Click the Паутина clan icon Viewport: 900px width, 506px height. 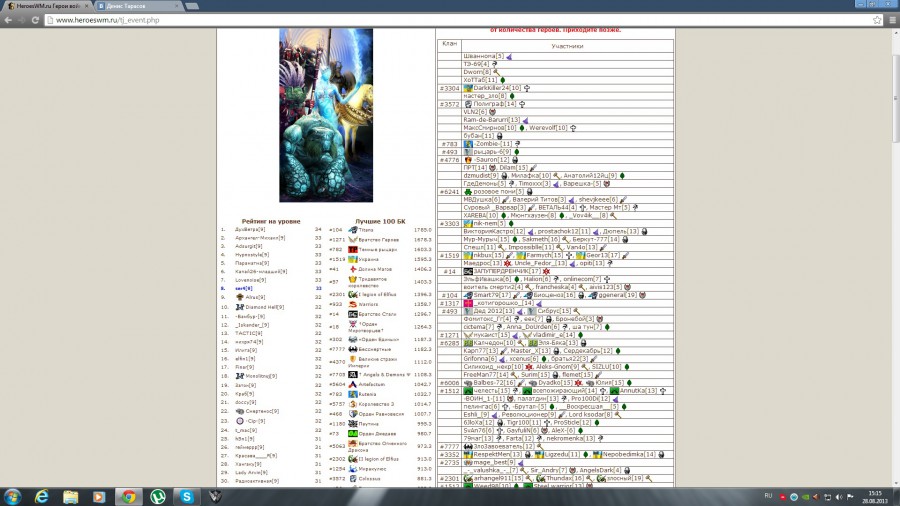tap(353, 423)
